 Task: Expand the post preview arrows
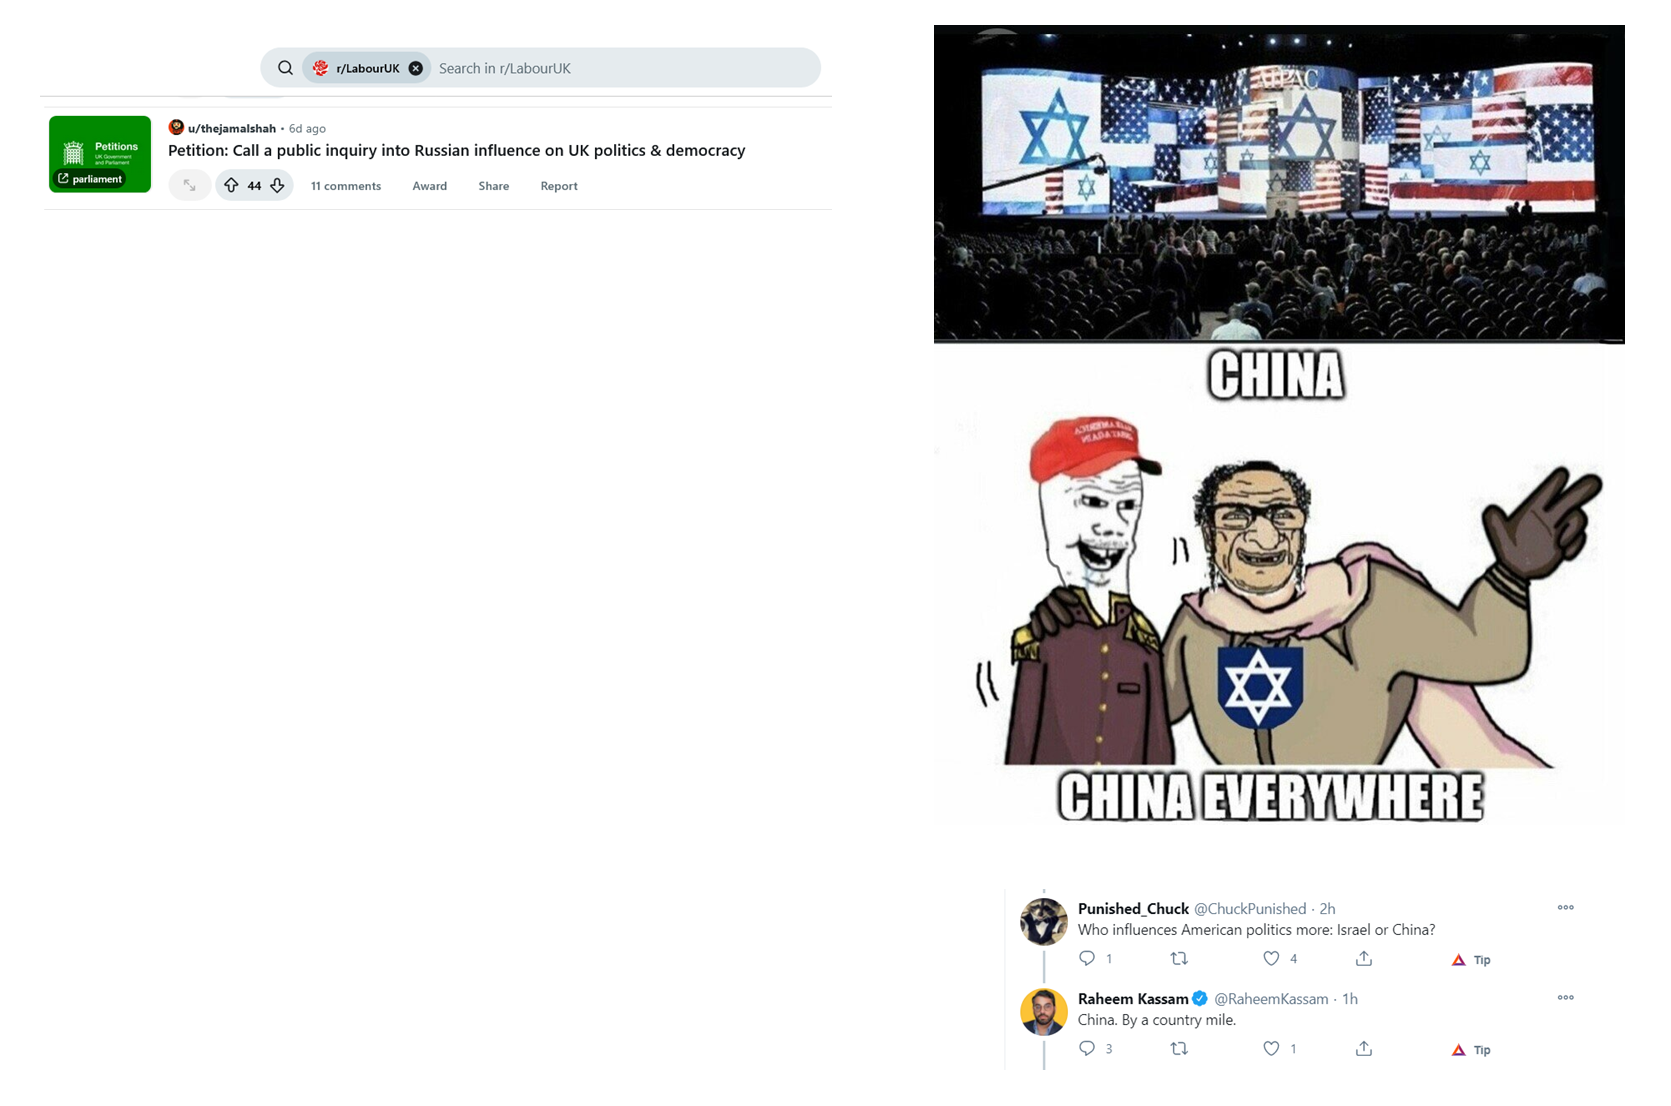pos(189,185)
